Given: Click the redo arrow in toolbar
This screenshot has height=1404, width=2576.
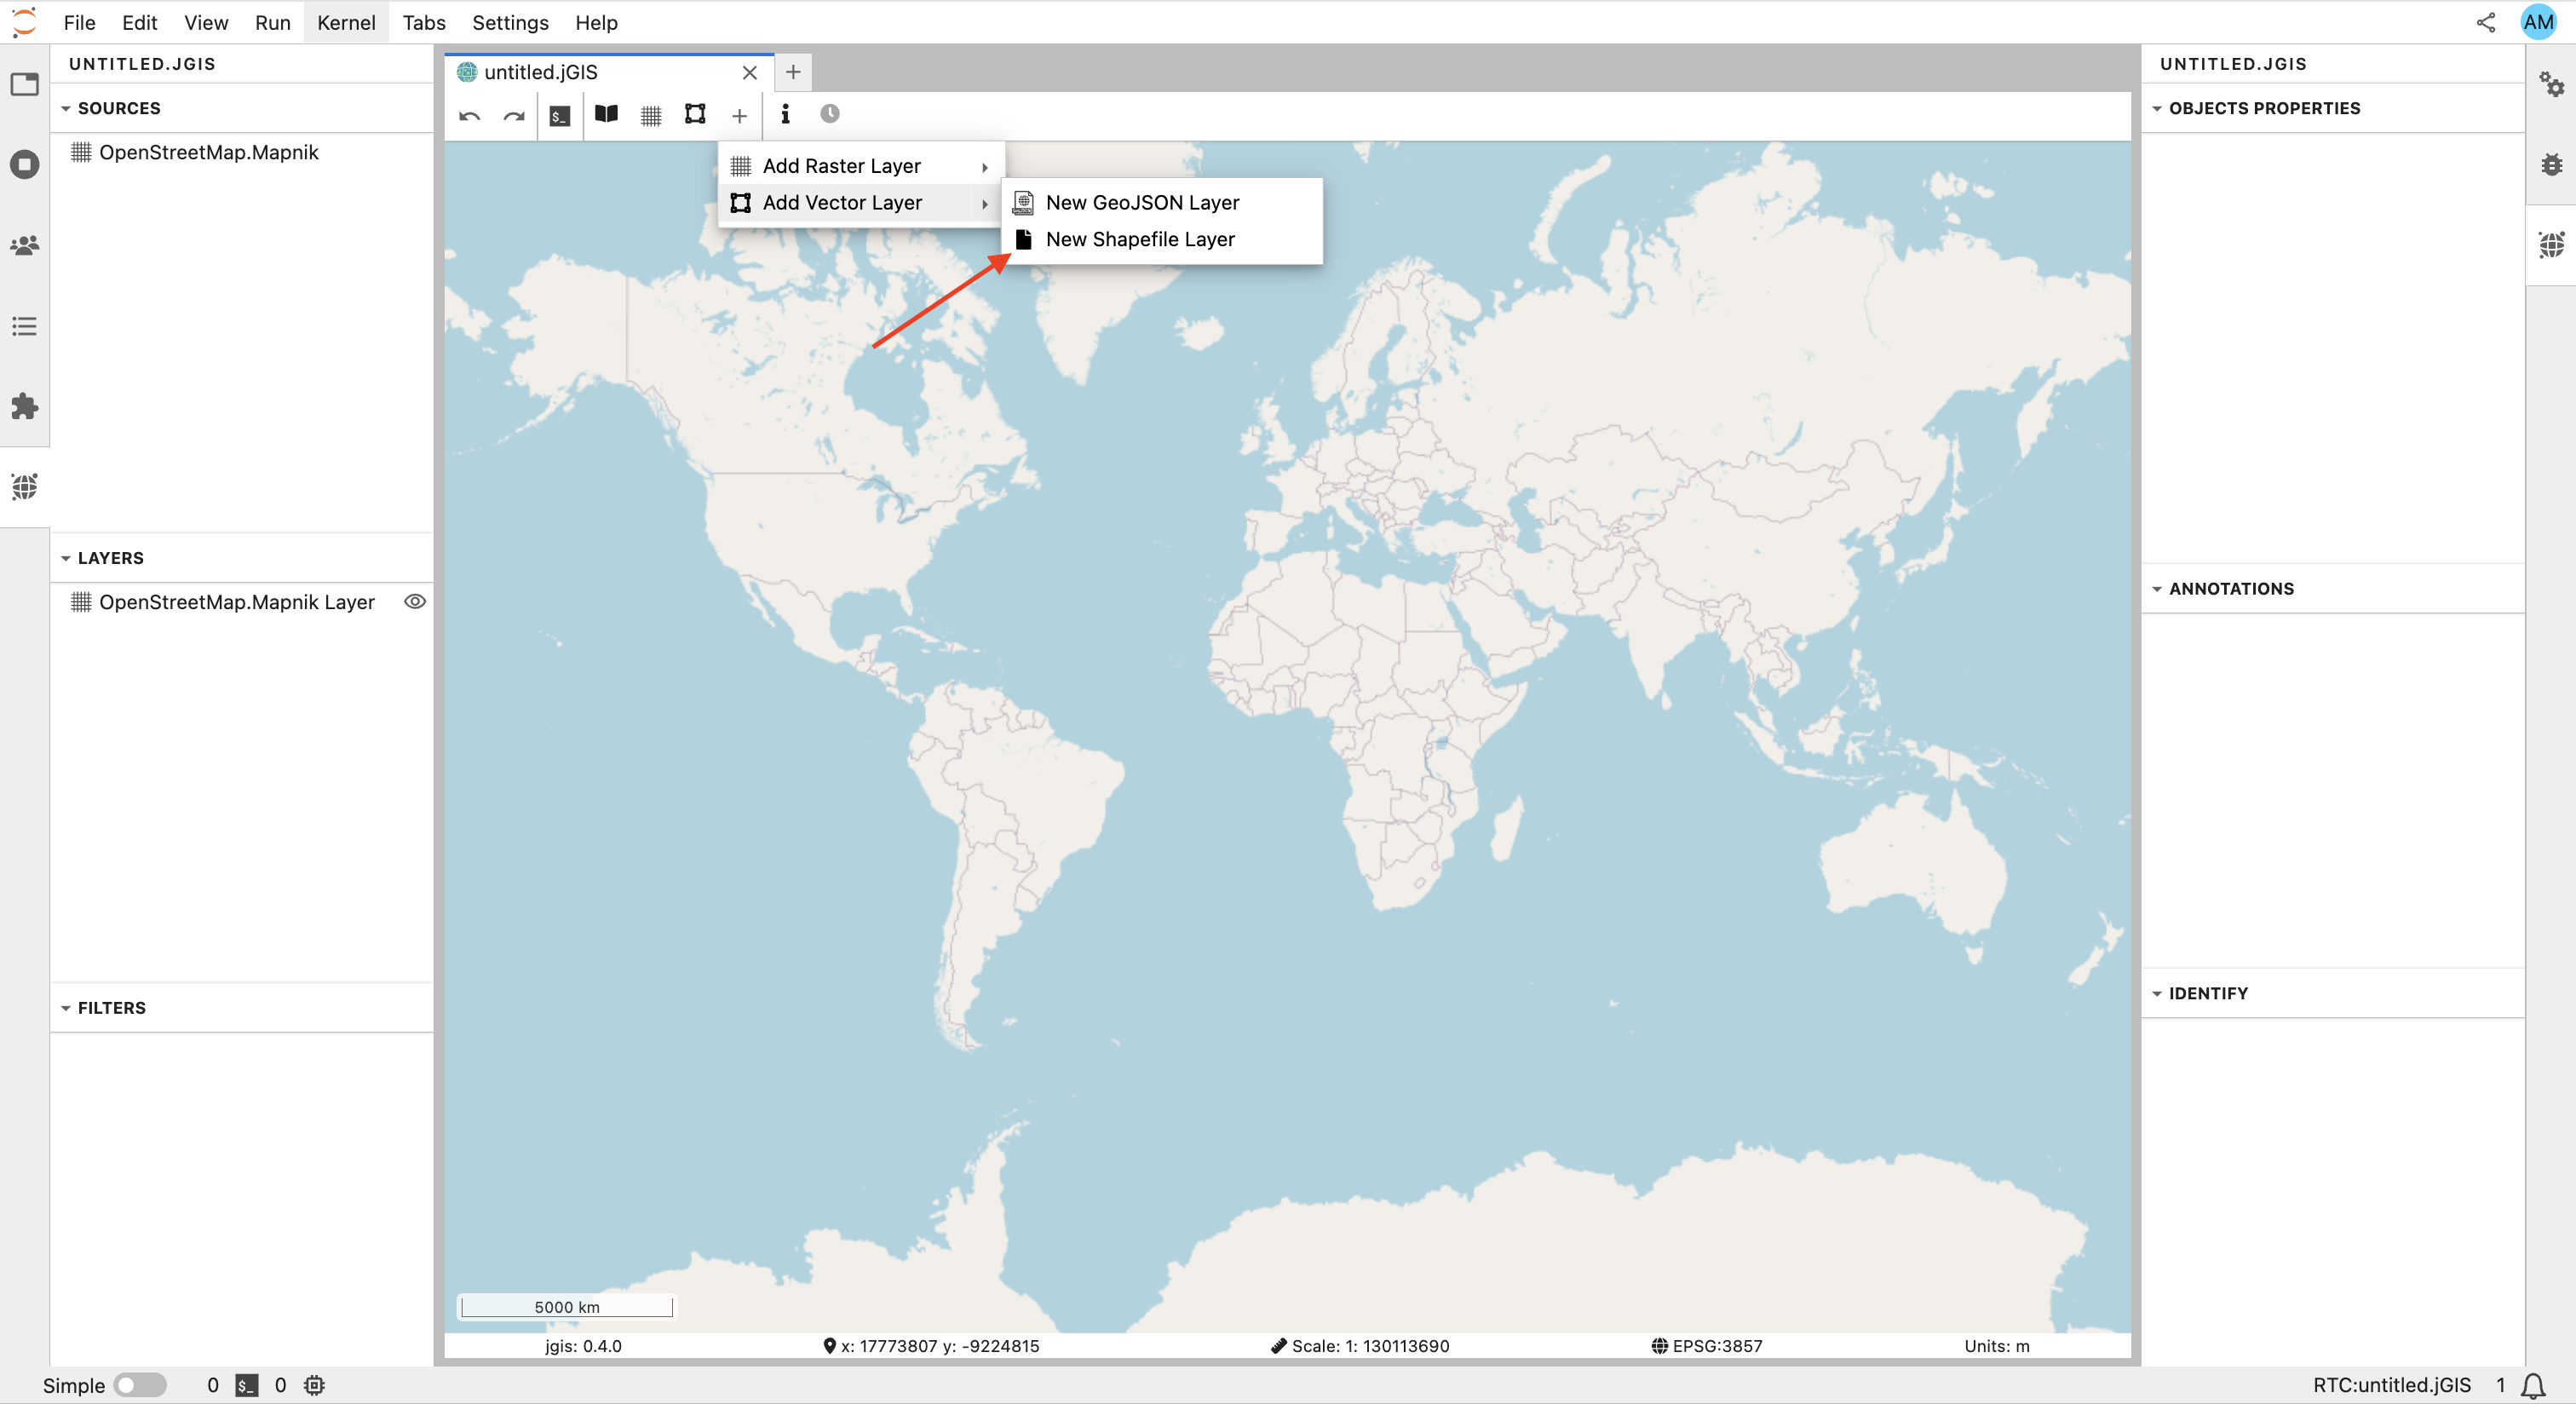Looking at the screenshot, I should pyautogui.click(x=514, y=115).
